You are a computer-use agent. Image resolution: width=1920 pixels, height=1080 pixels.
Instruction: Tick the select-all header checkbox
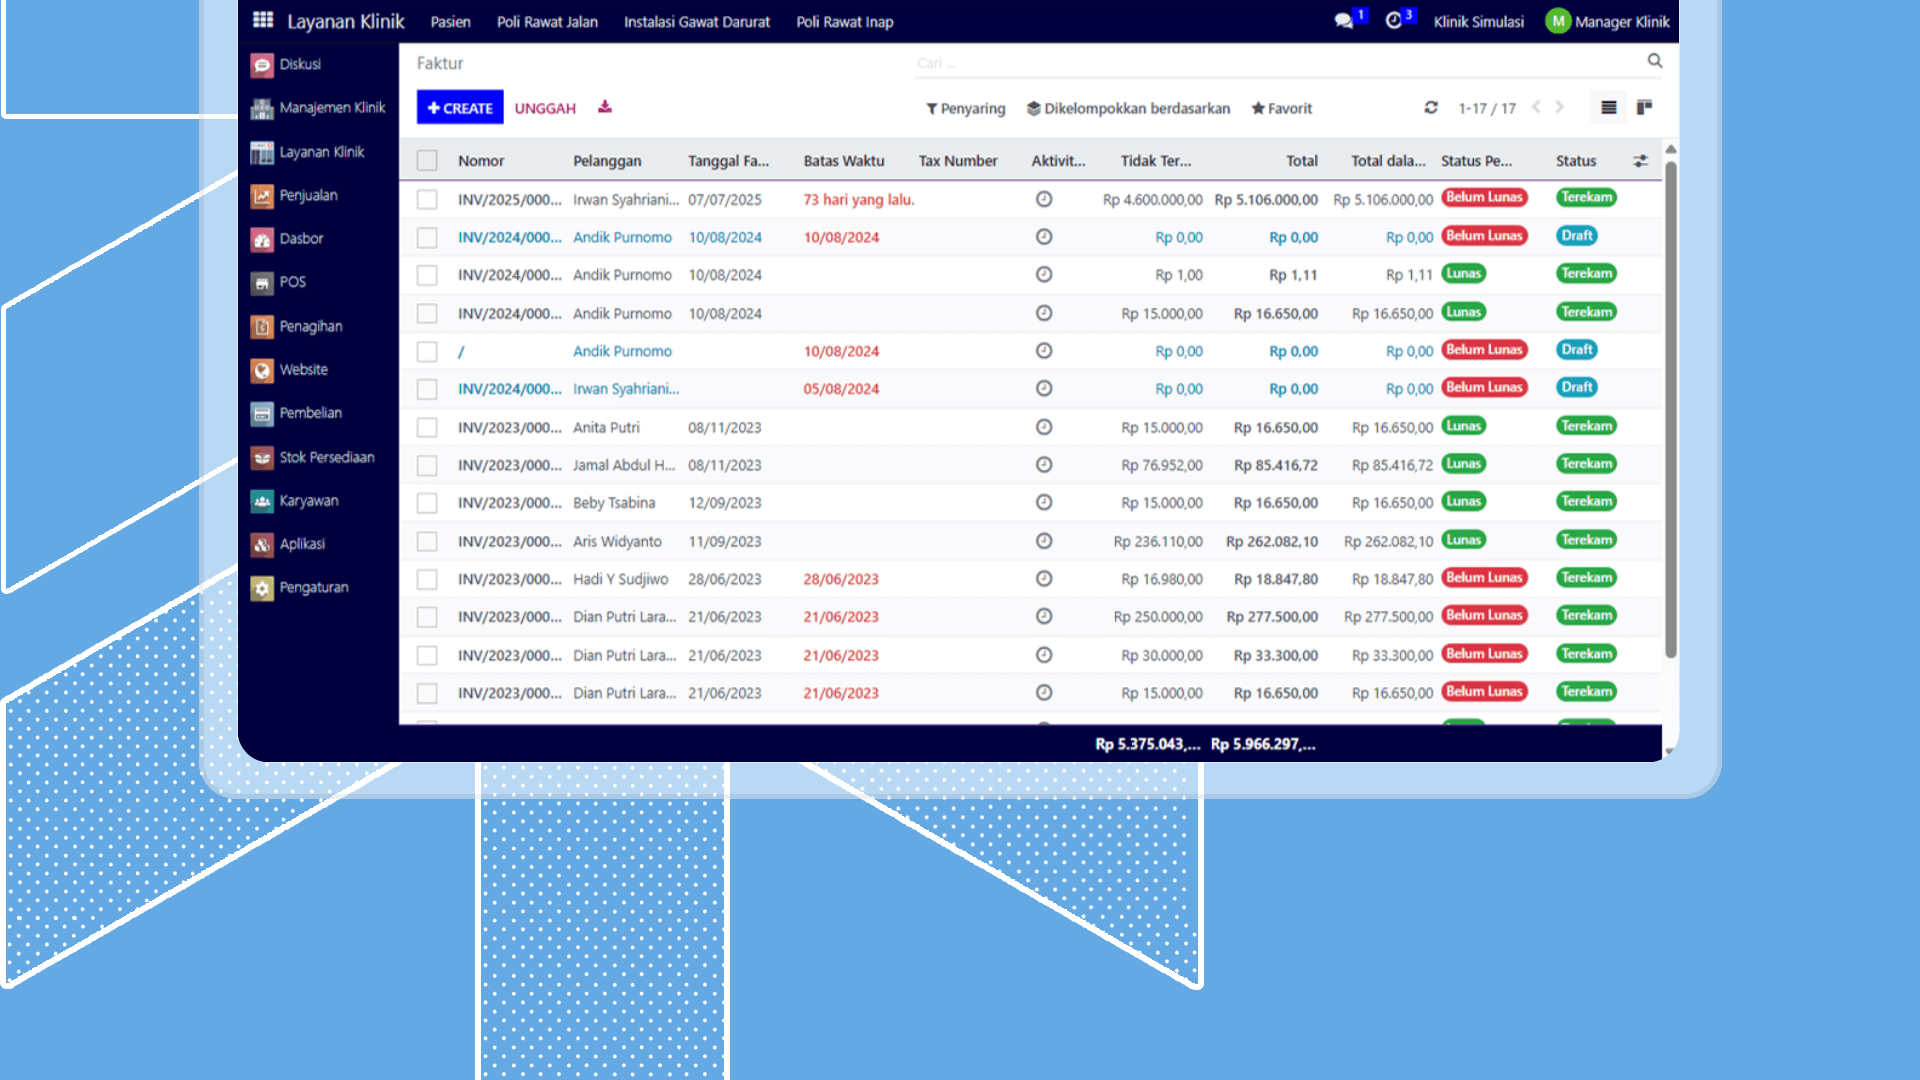click(x=427, y=161)
